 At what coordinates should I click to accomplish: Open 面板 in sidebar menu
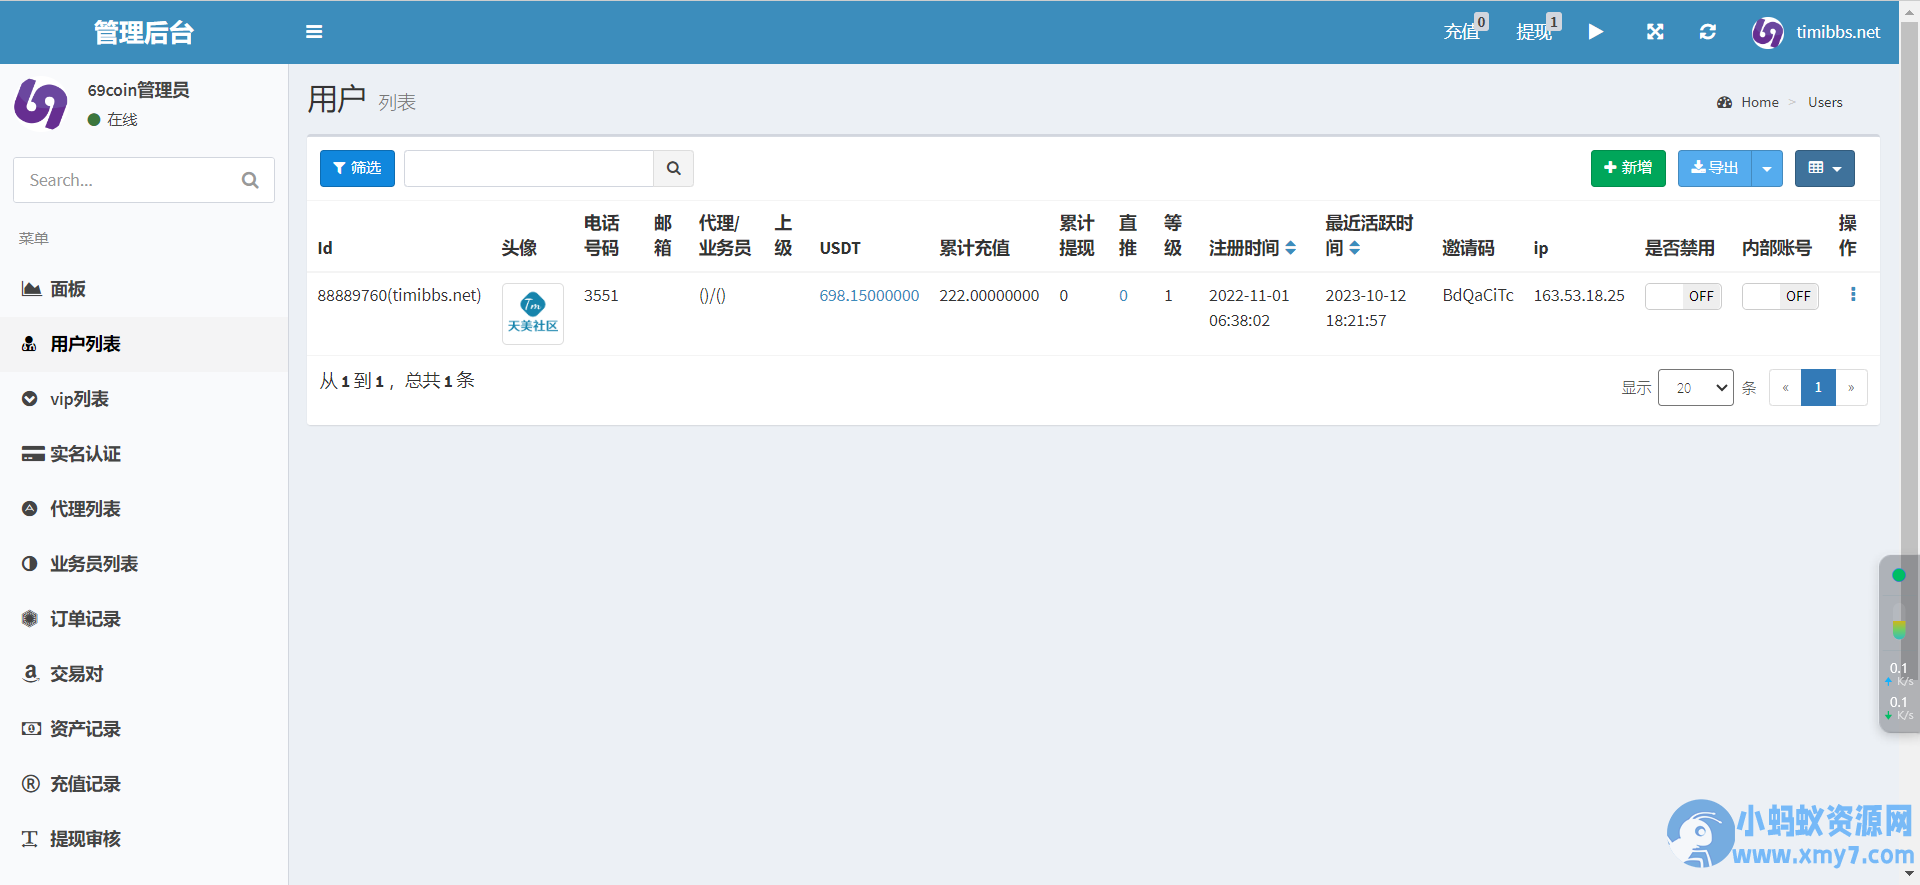tap(144, 289)
